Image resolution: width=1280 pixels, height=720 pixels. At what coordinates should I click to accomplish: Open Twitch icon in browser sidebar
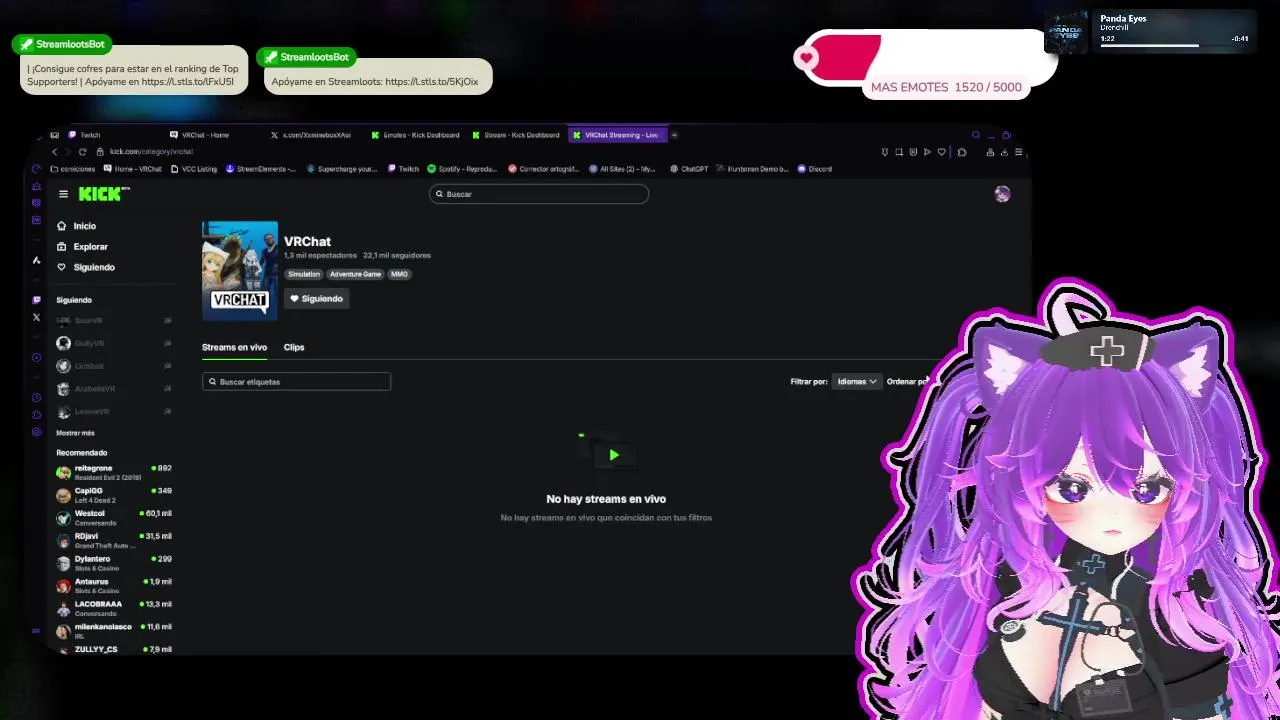[37, 300]
